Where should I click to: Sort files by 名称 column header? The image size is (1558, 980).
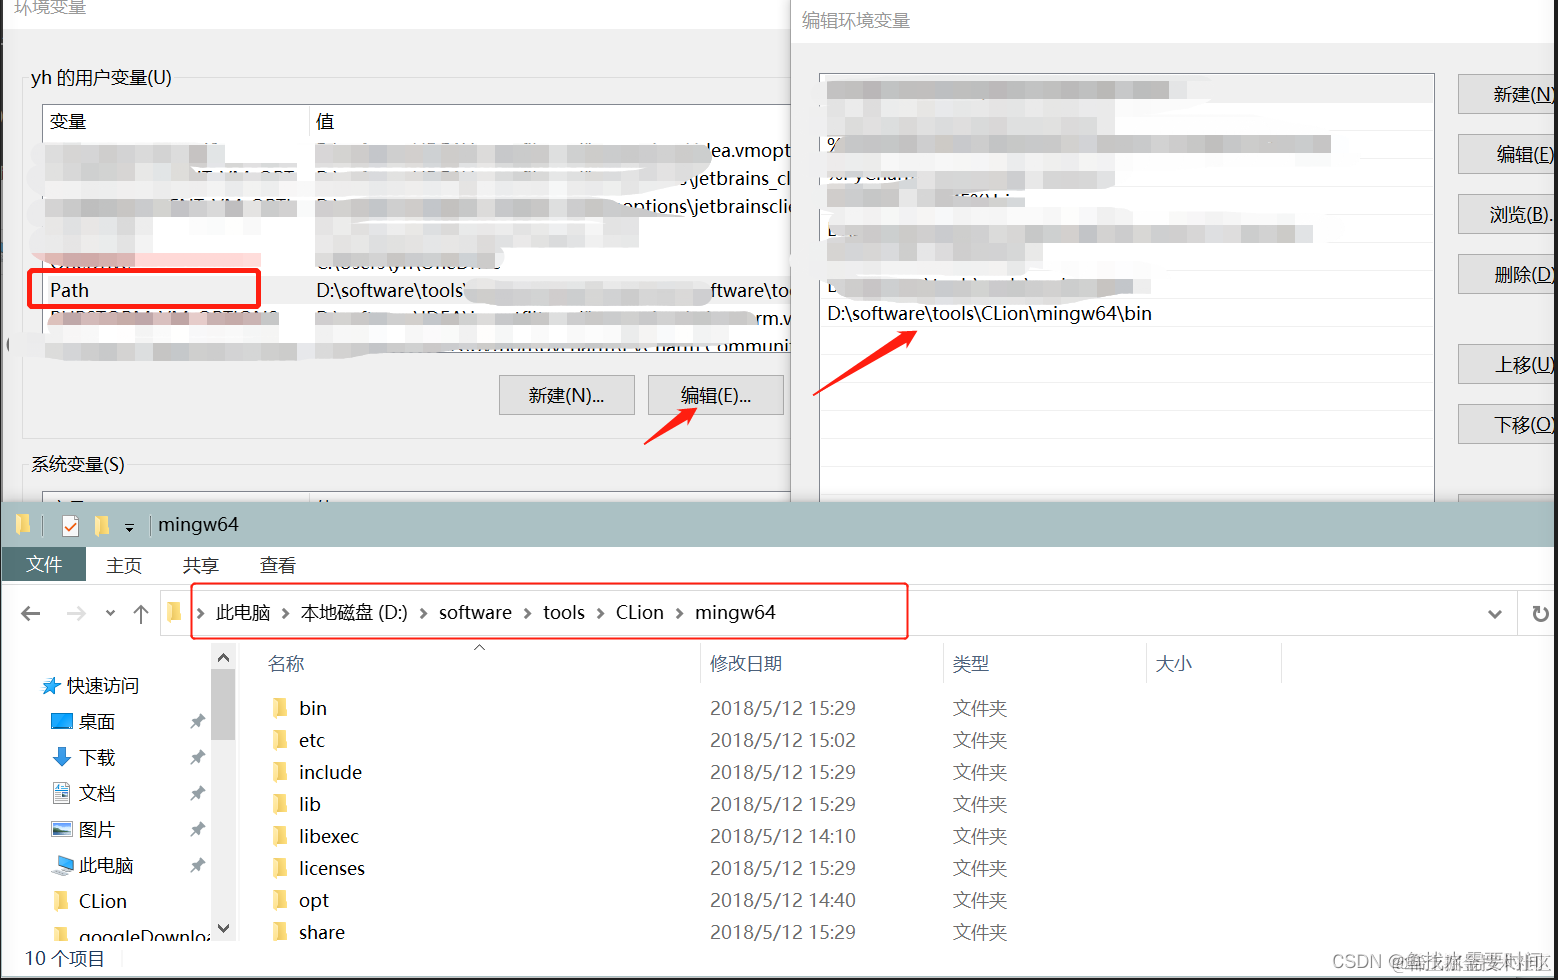(286, 664)
